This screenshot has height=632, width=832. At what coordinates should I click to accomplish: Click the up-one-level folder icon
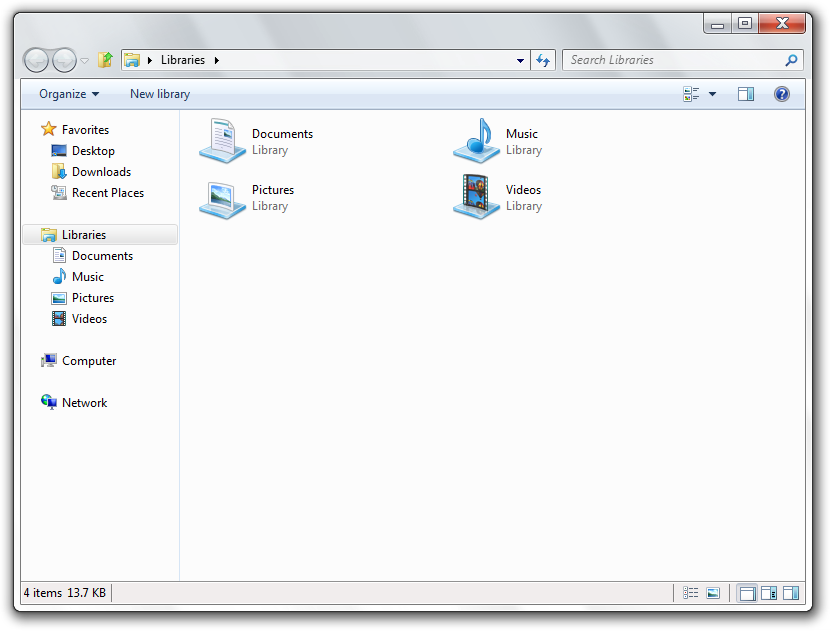point(105,60)
